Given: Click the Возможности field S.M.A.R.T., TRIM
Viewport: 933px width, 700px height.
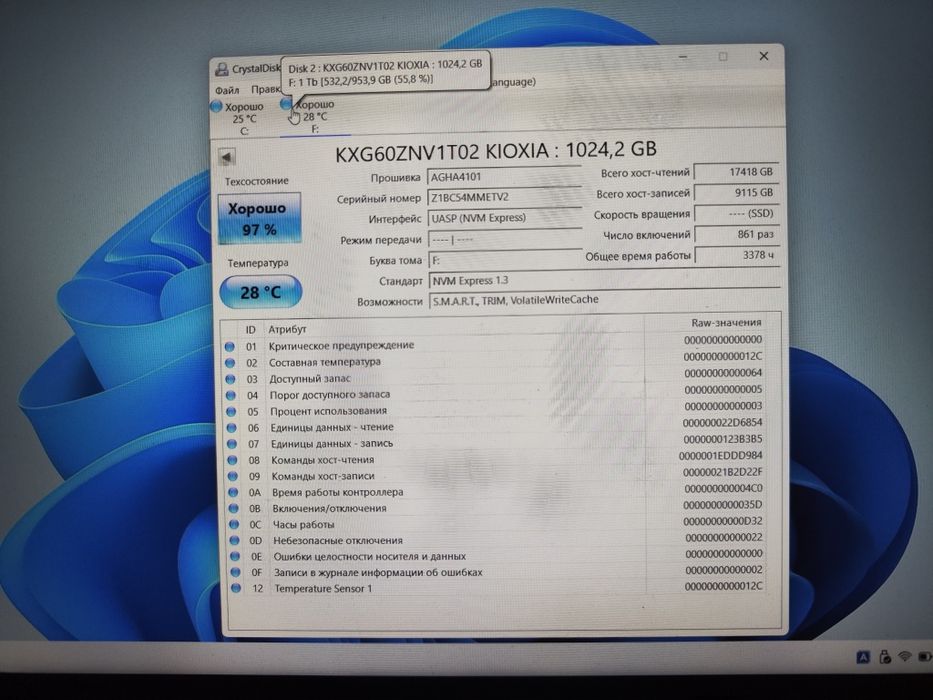Looking at the screenshot, I should (605, 299).
